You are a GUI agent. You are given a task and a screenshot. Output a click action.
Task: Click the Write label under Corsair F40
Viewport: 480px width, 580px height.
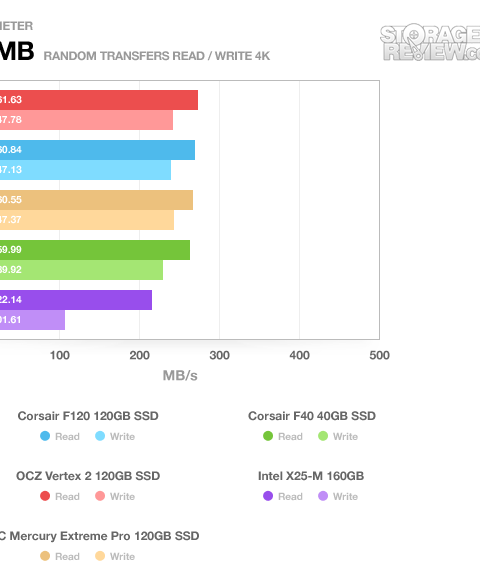point(345,436)
